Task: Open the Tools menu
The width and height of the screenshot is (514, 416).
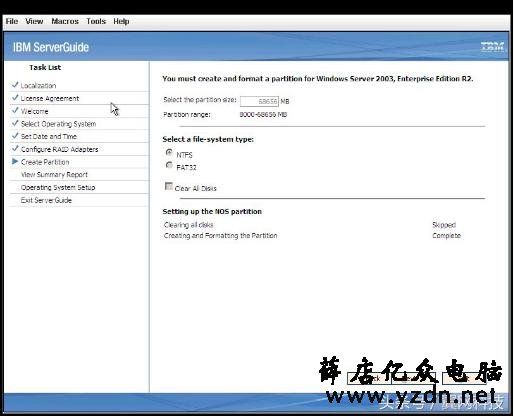Action: [96, 21]
